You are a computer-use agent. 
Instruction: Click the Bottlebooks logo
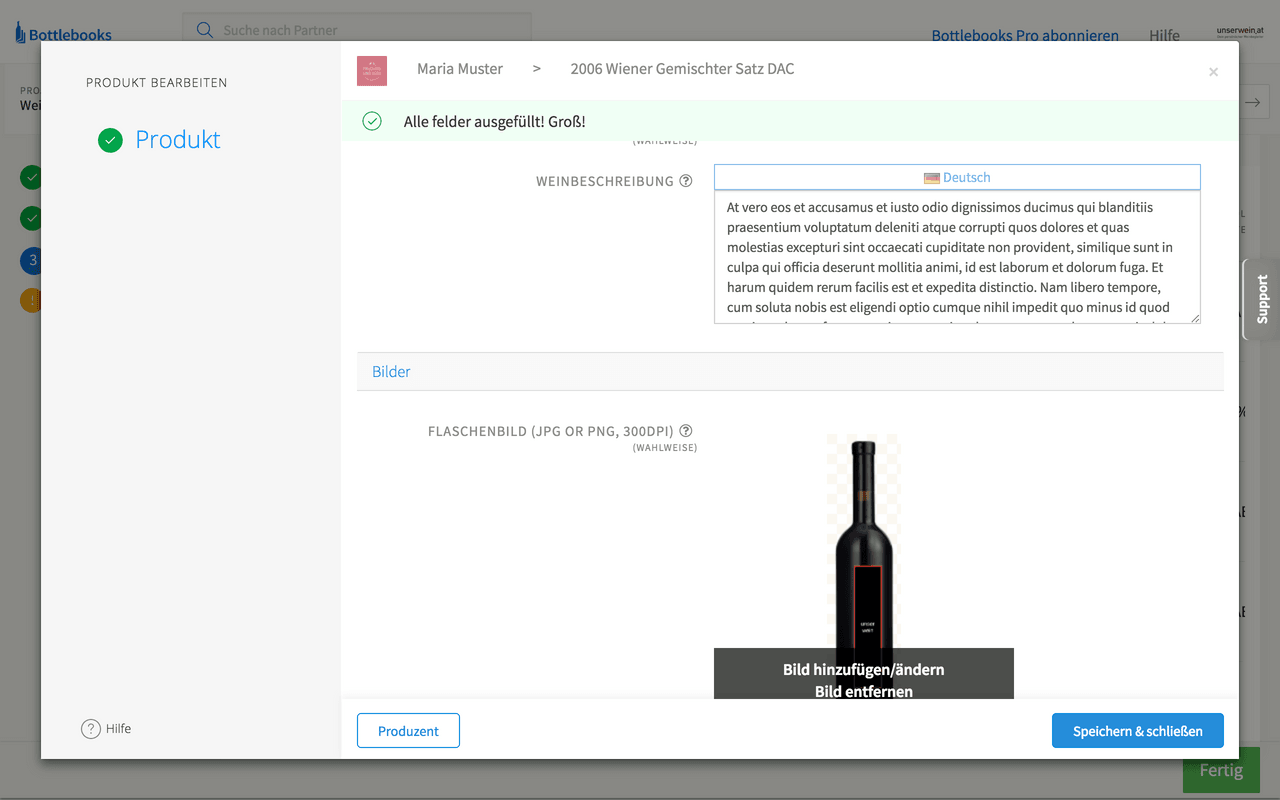[x=63, y=34]
